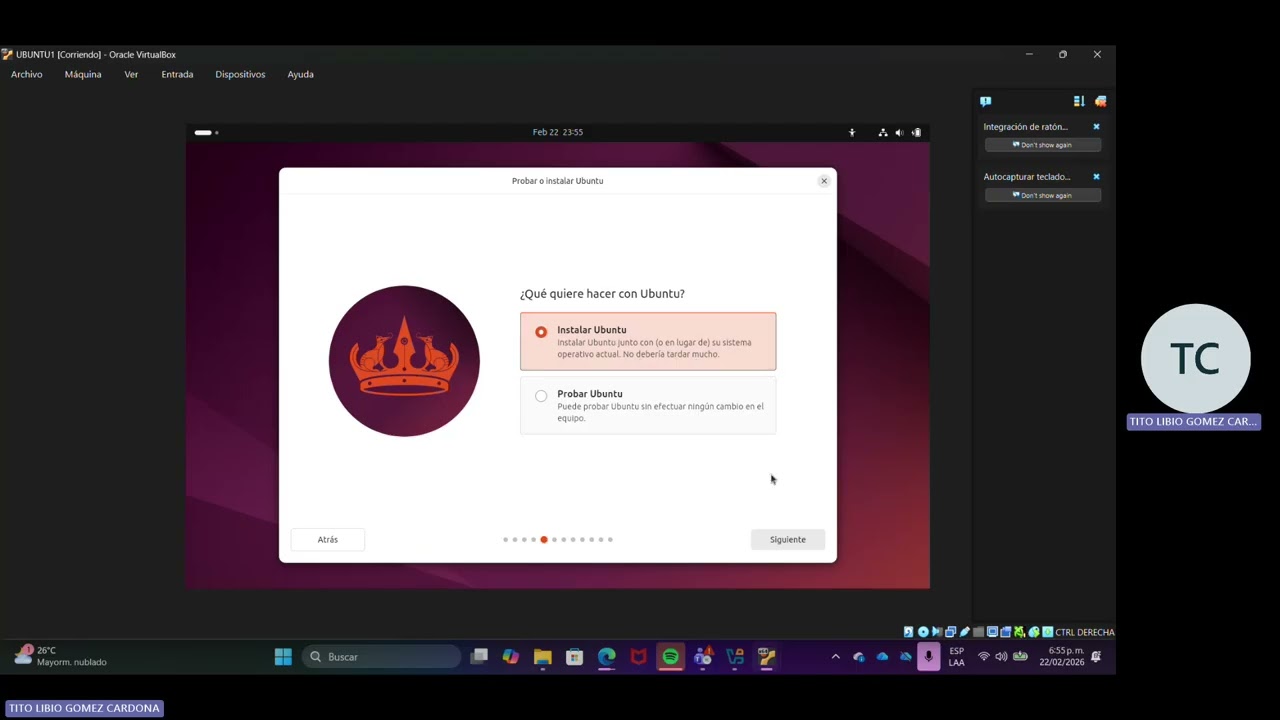This screenshot has height=720, width=1280.
Task: Open the Ayuda menu
Action: 300,74
